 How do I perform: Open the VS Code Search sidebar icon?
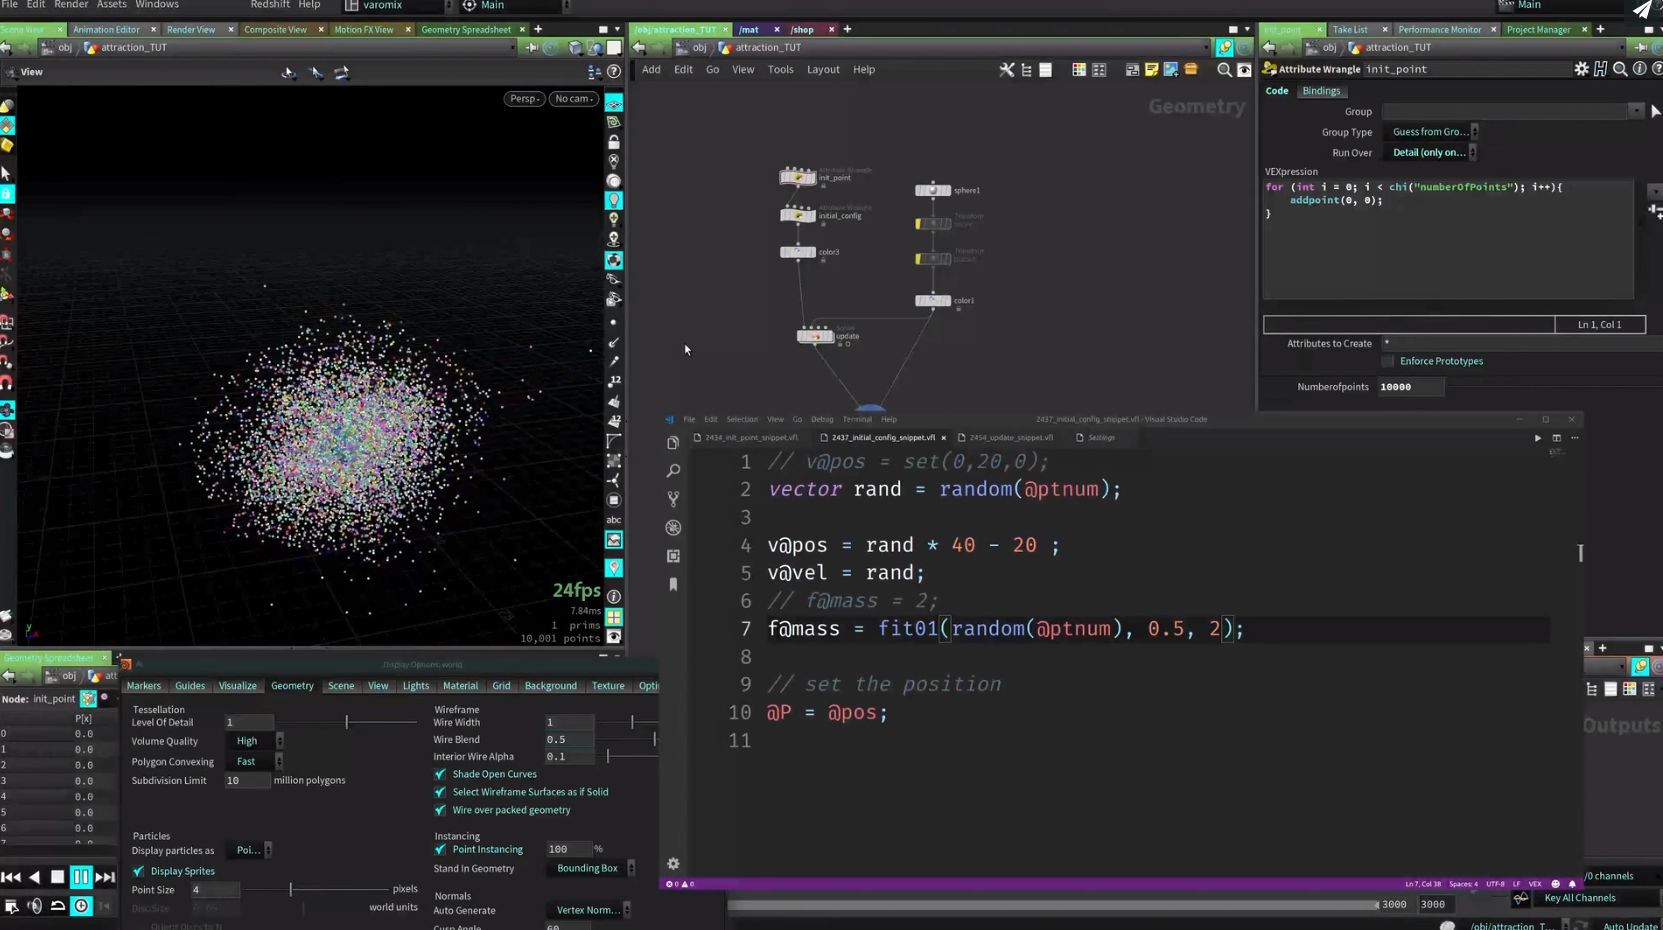pos(673,470)
